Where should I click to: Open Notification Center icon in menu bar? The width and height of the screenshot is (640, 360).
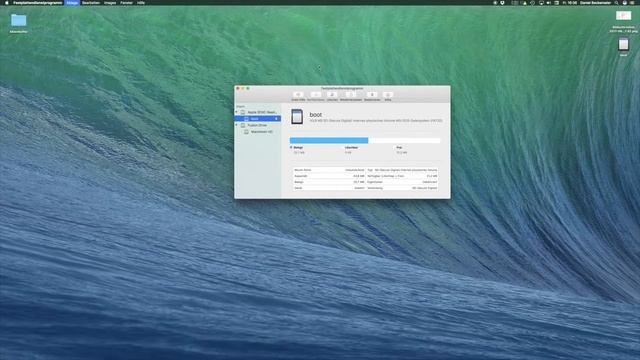[633, 2]
